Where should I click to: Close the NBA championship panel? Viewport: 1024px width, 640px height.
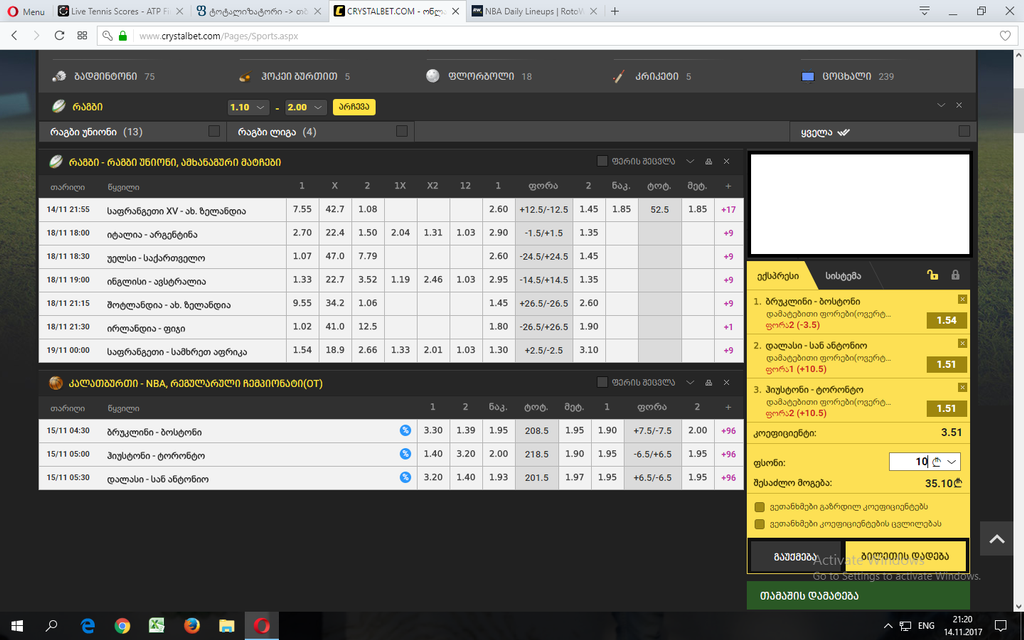click(726, 383)
